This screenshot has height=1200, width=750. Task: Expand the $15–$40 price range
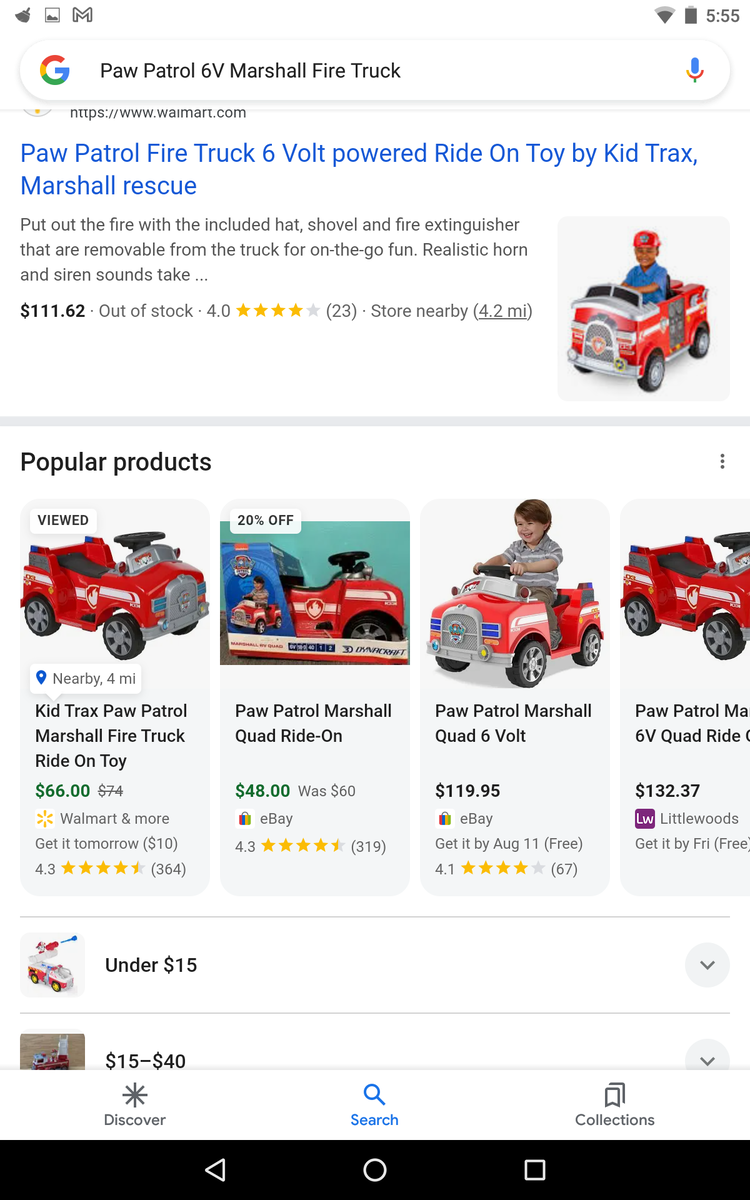coord(707,1059)
